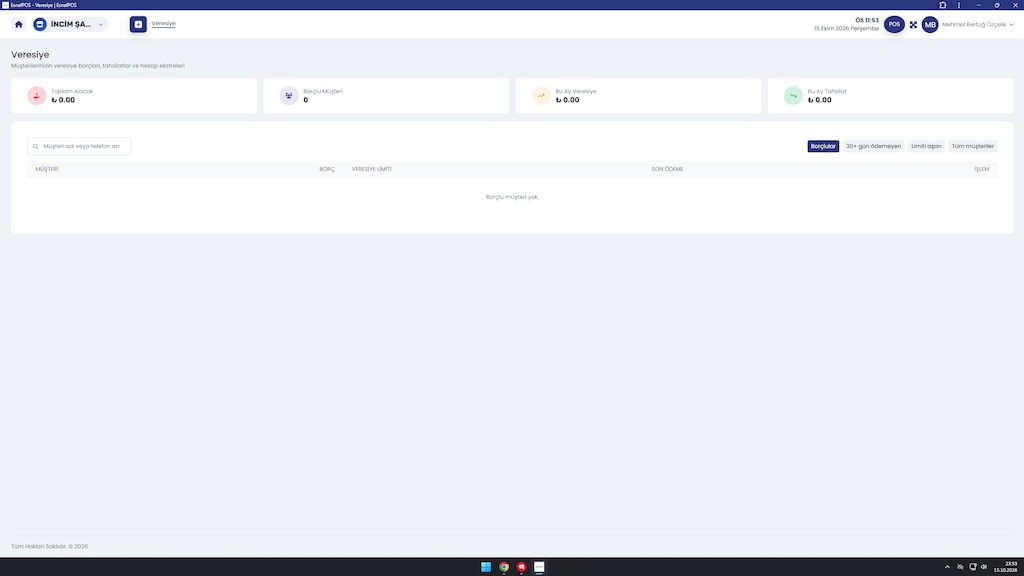This screenshot has width=1024, height=576.
Task: Switch to the 30+ gün ödemeyen filter
Action: point(873,146)
